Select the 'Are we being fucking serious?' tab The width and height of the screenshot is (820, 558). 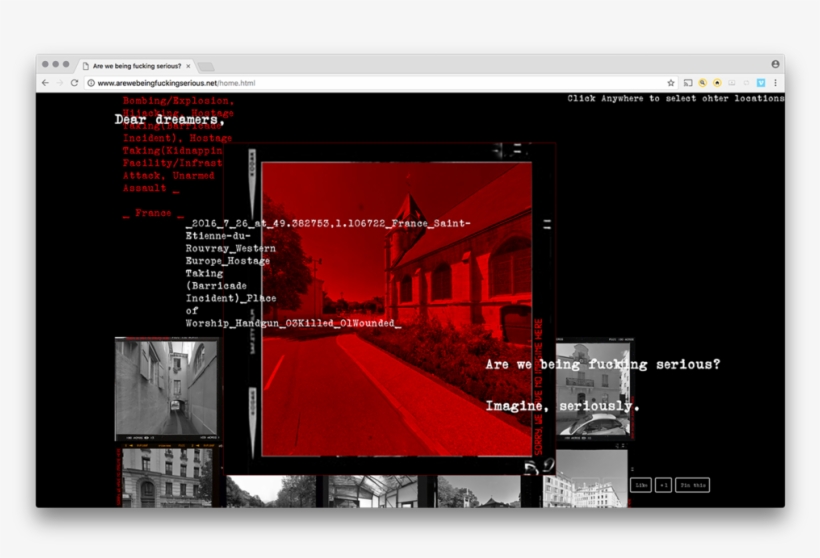tap(136, 65)
